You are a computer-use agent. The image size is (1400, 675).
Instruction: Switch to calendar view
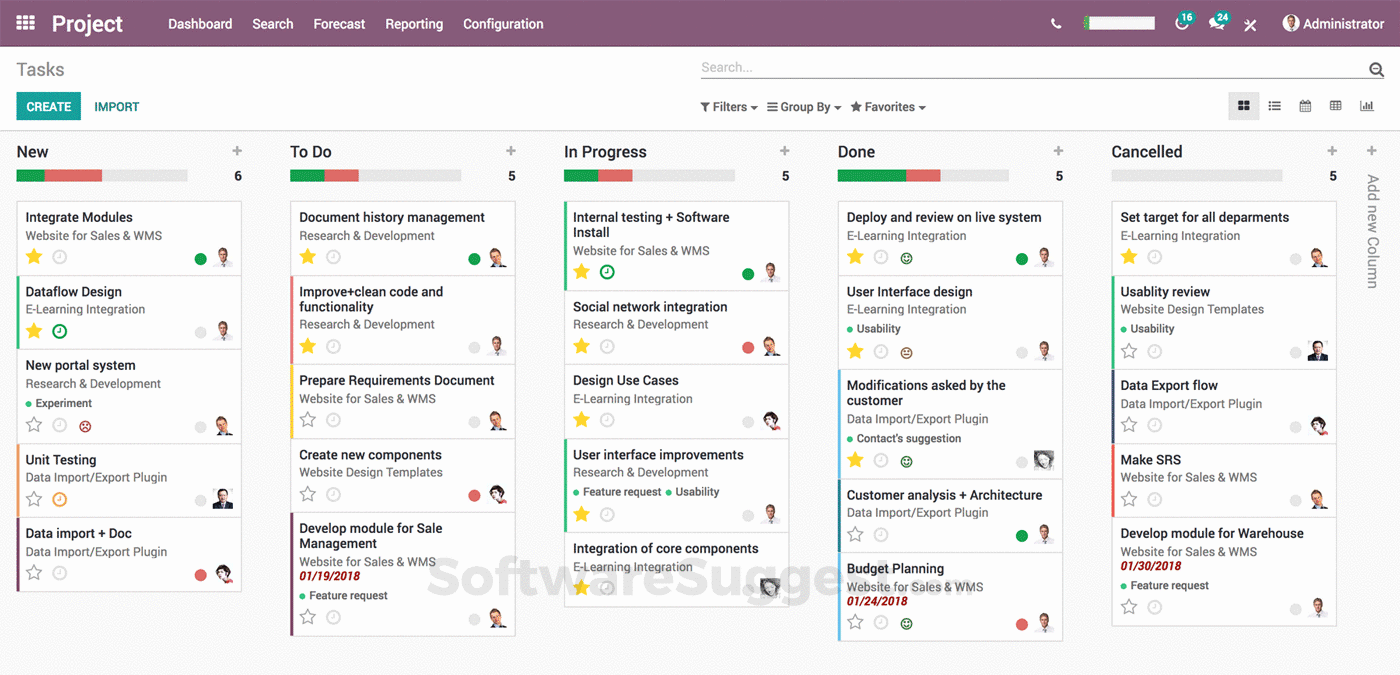1305,106
